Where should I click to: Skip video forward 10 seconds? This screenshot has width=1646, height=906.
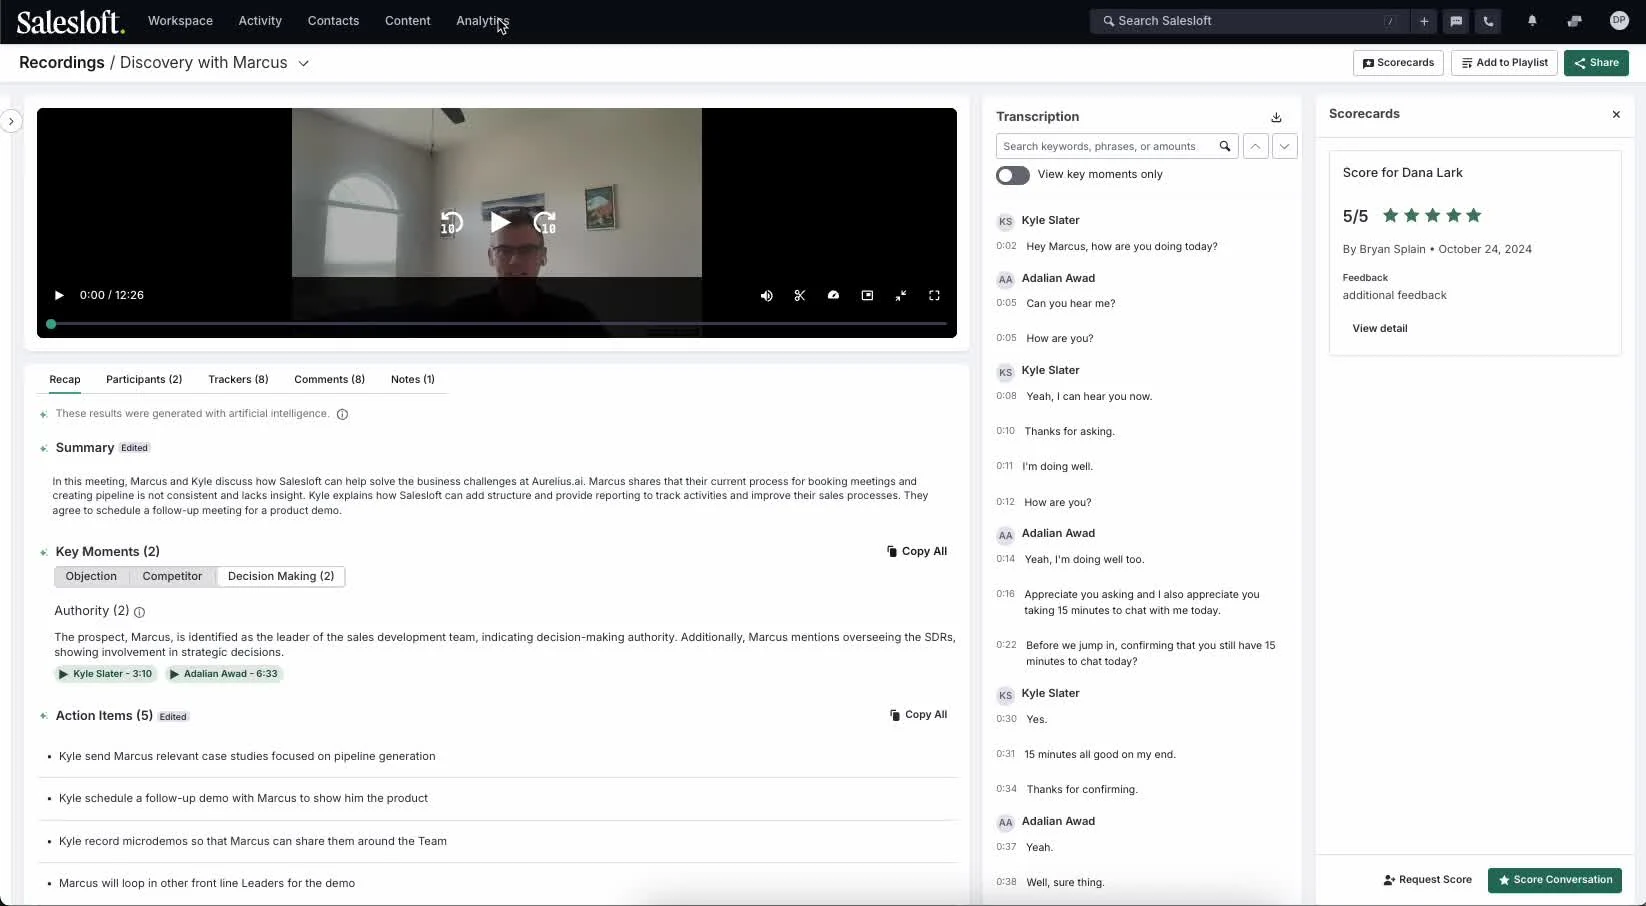point(545,223)
